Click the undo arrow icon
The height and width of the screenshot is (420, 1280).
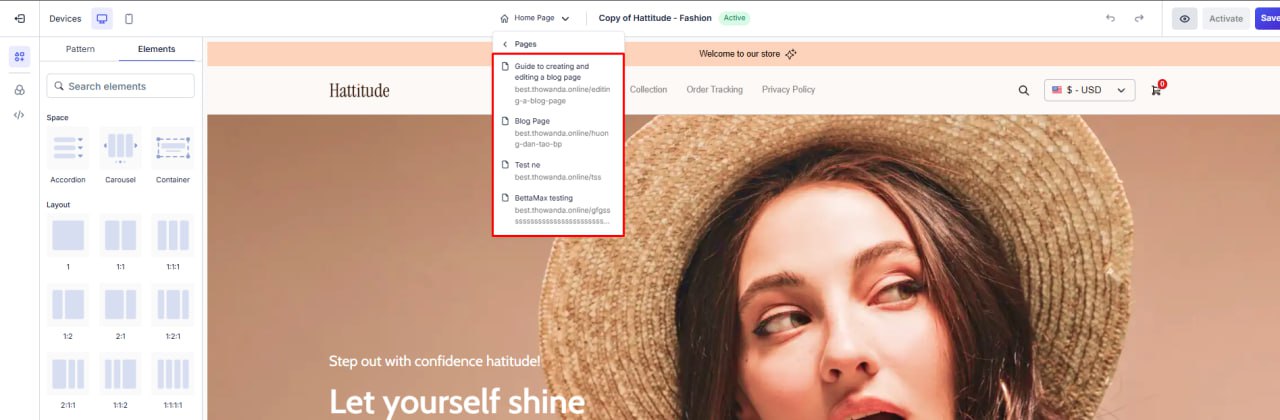[x=1110, y=18]
